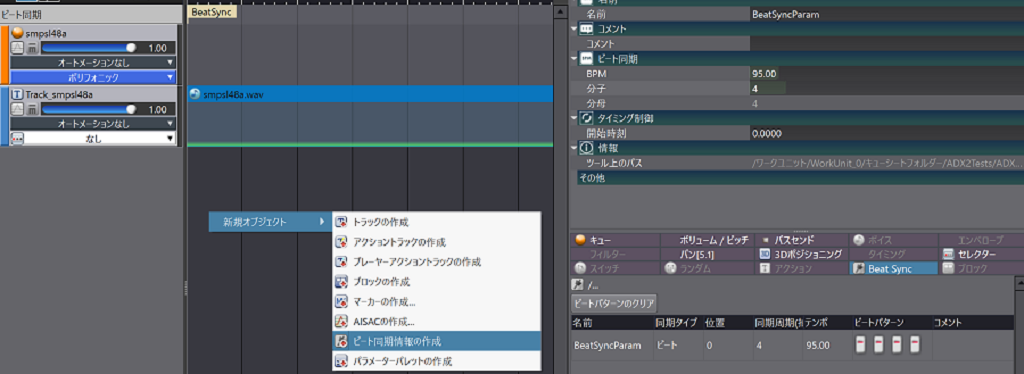Click the icon beside プレーヤーアクショントラックの作成

click(342, 262)
